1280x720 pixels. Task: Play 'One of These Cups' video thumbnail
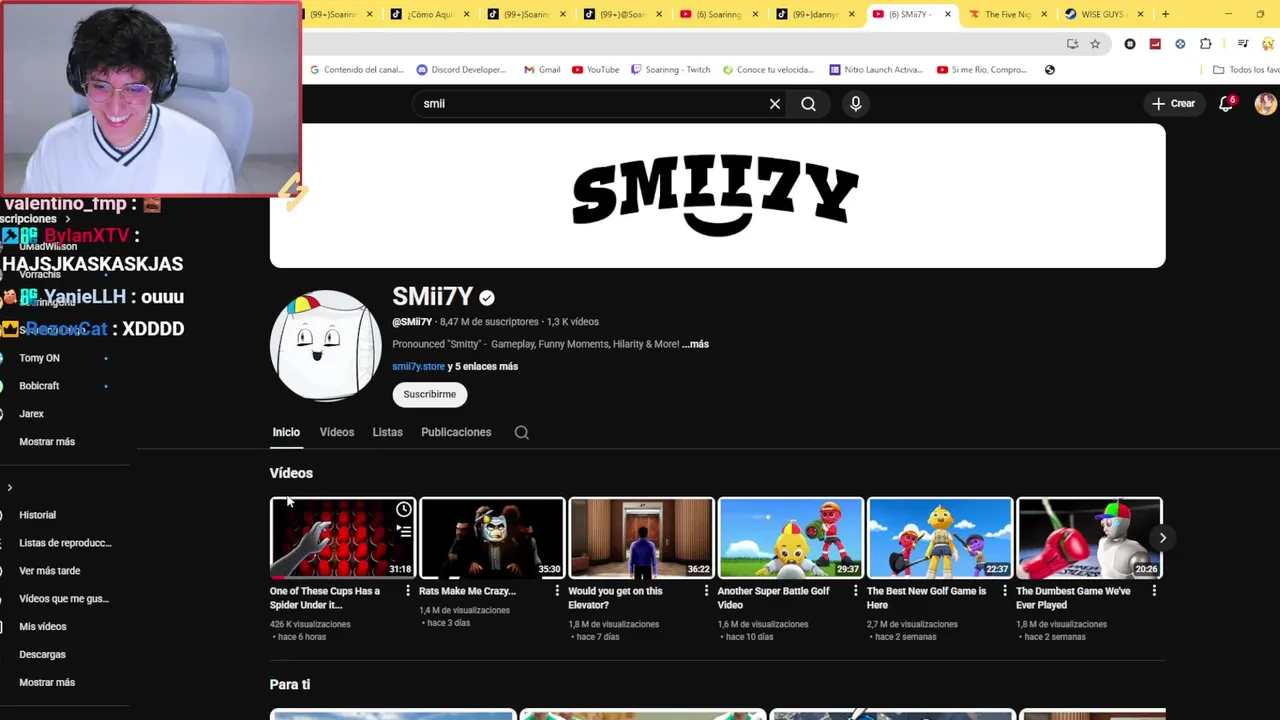342,538
